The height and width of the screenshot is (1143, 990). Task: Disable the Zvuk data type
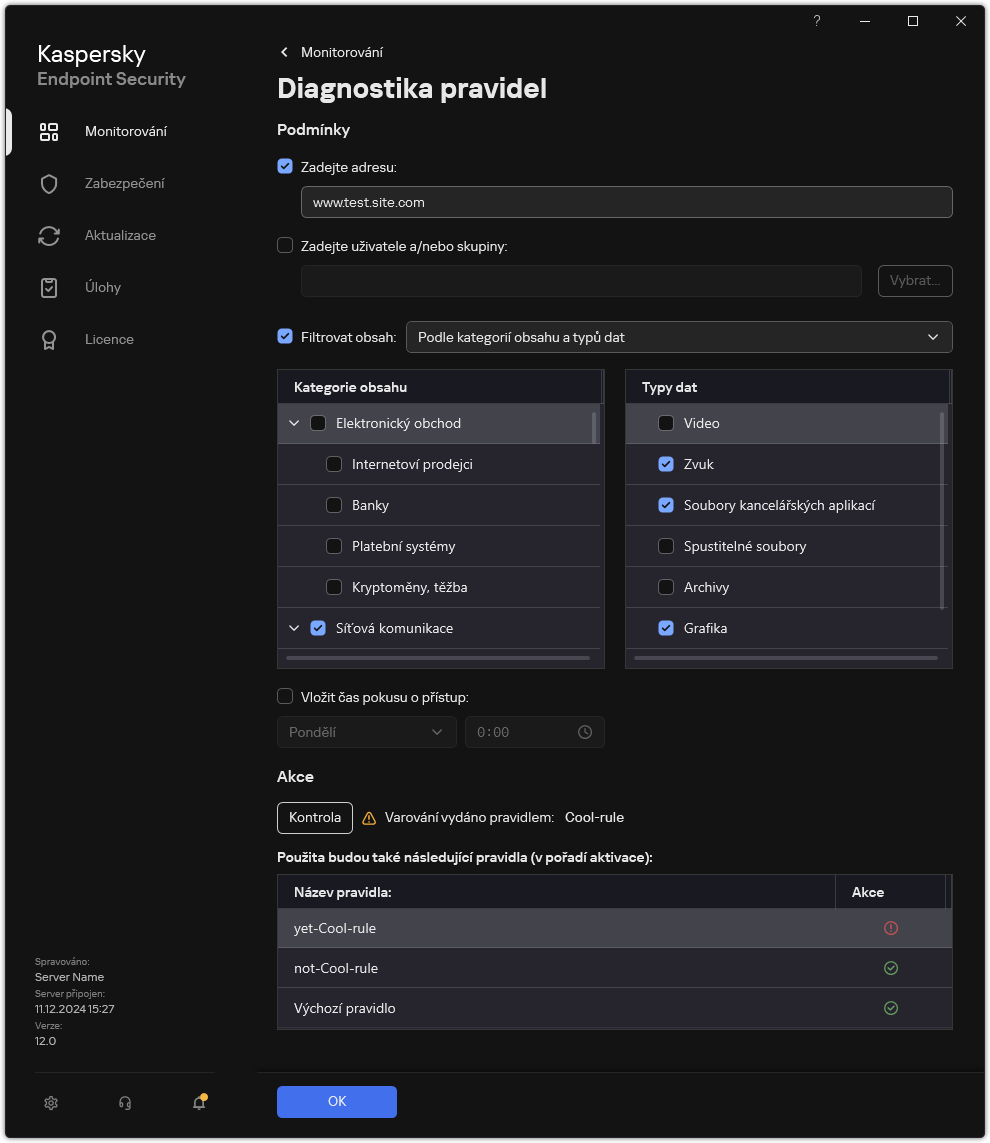coord(666,464)
